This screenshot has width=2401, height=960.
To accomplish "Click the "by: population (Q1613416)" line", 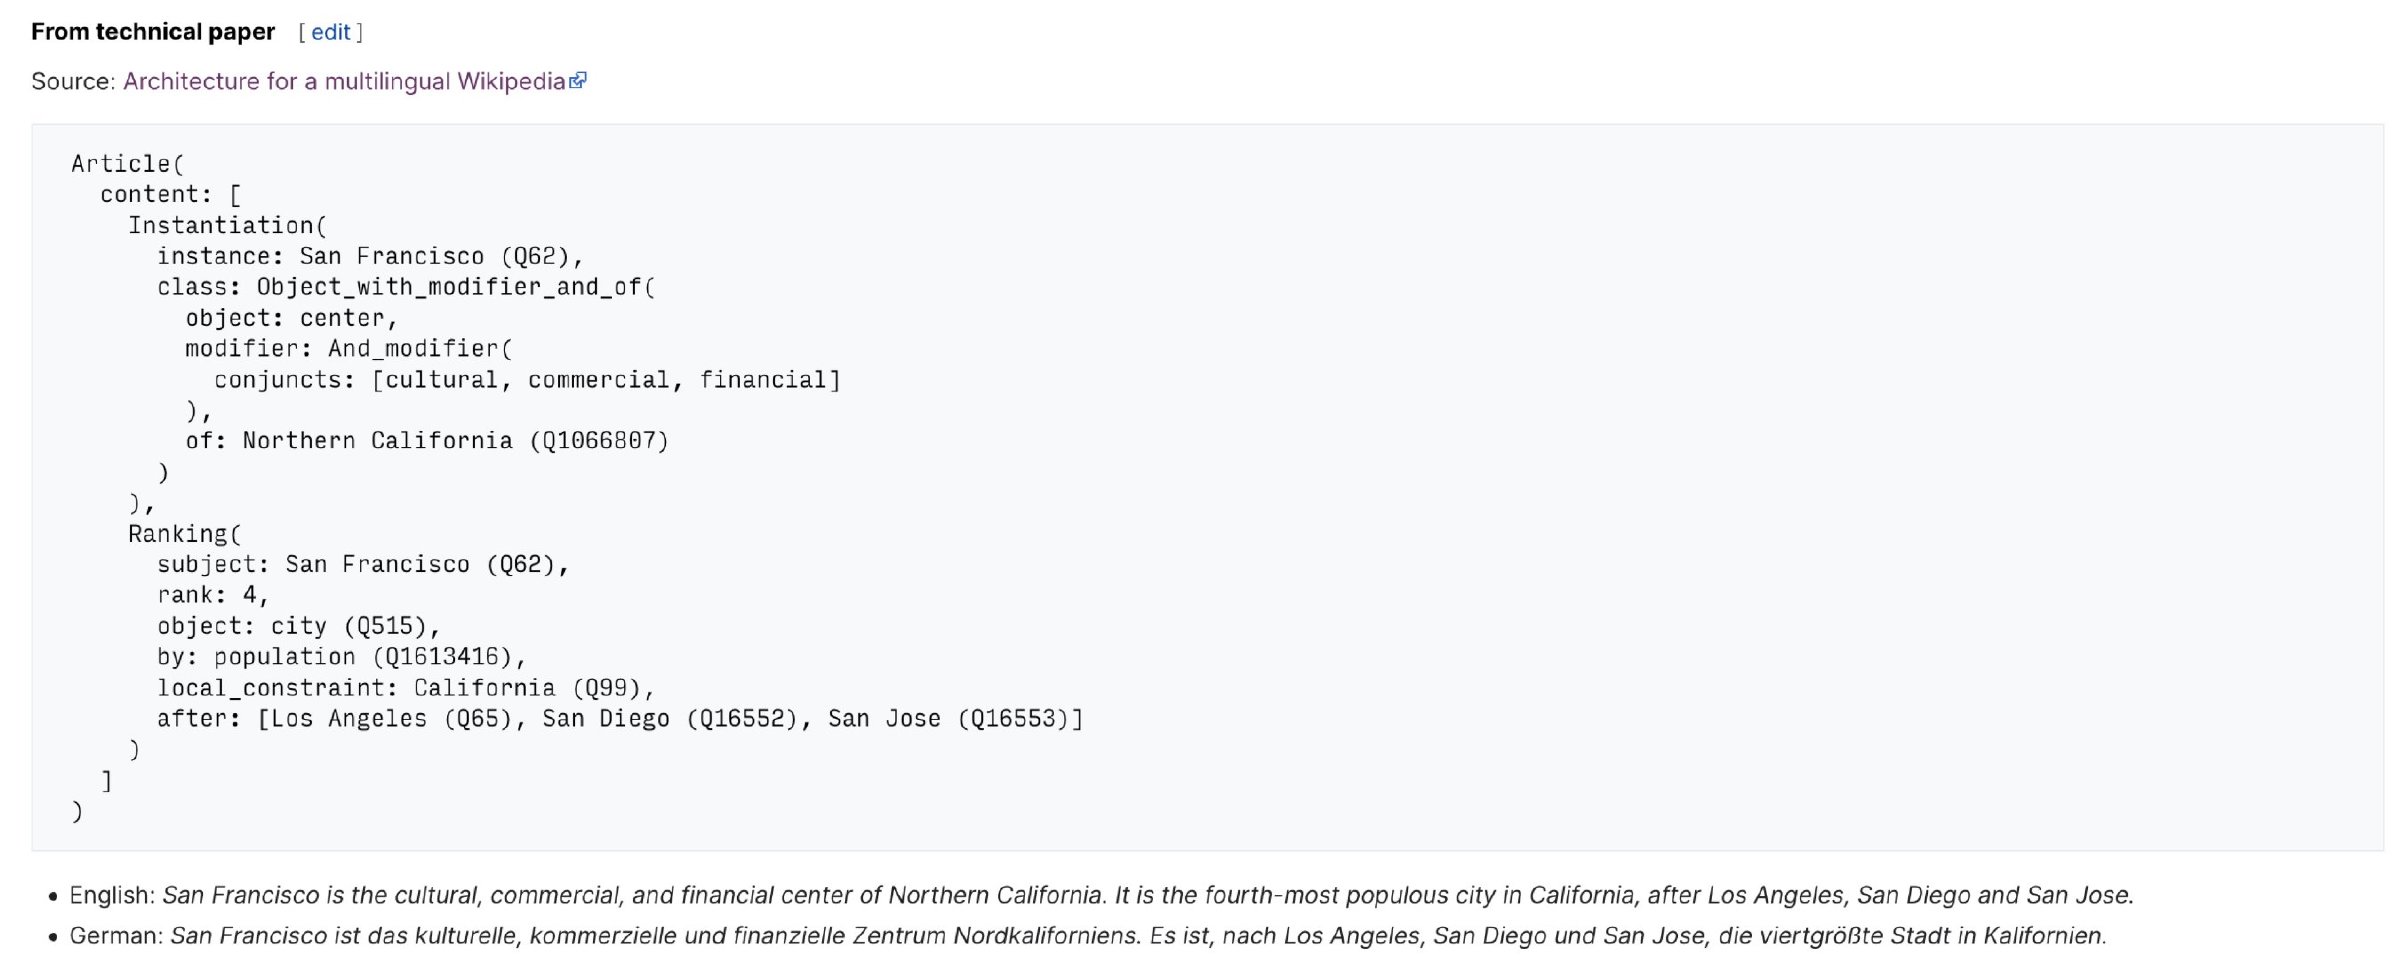I will [x=340, y=657].
